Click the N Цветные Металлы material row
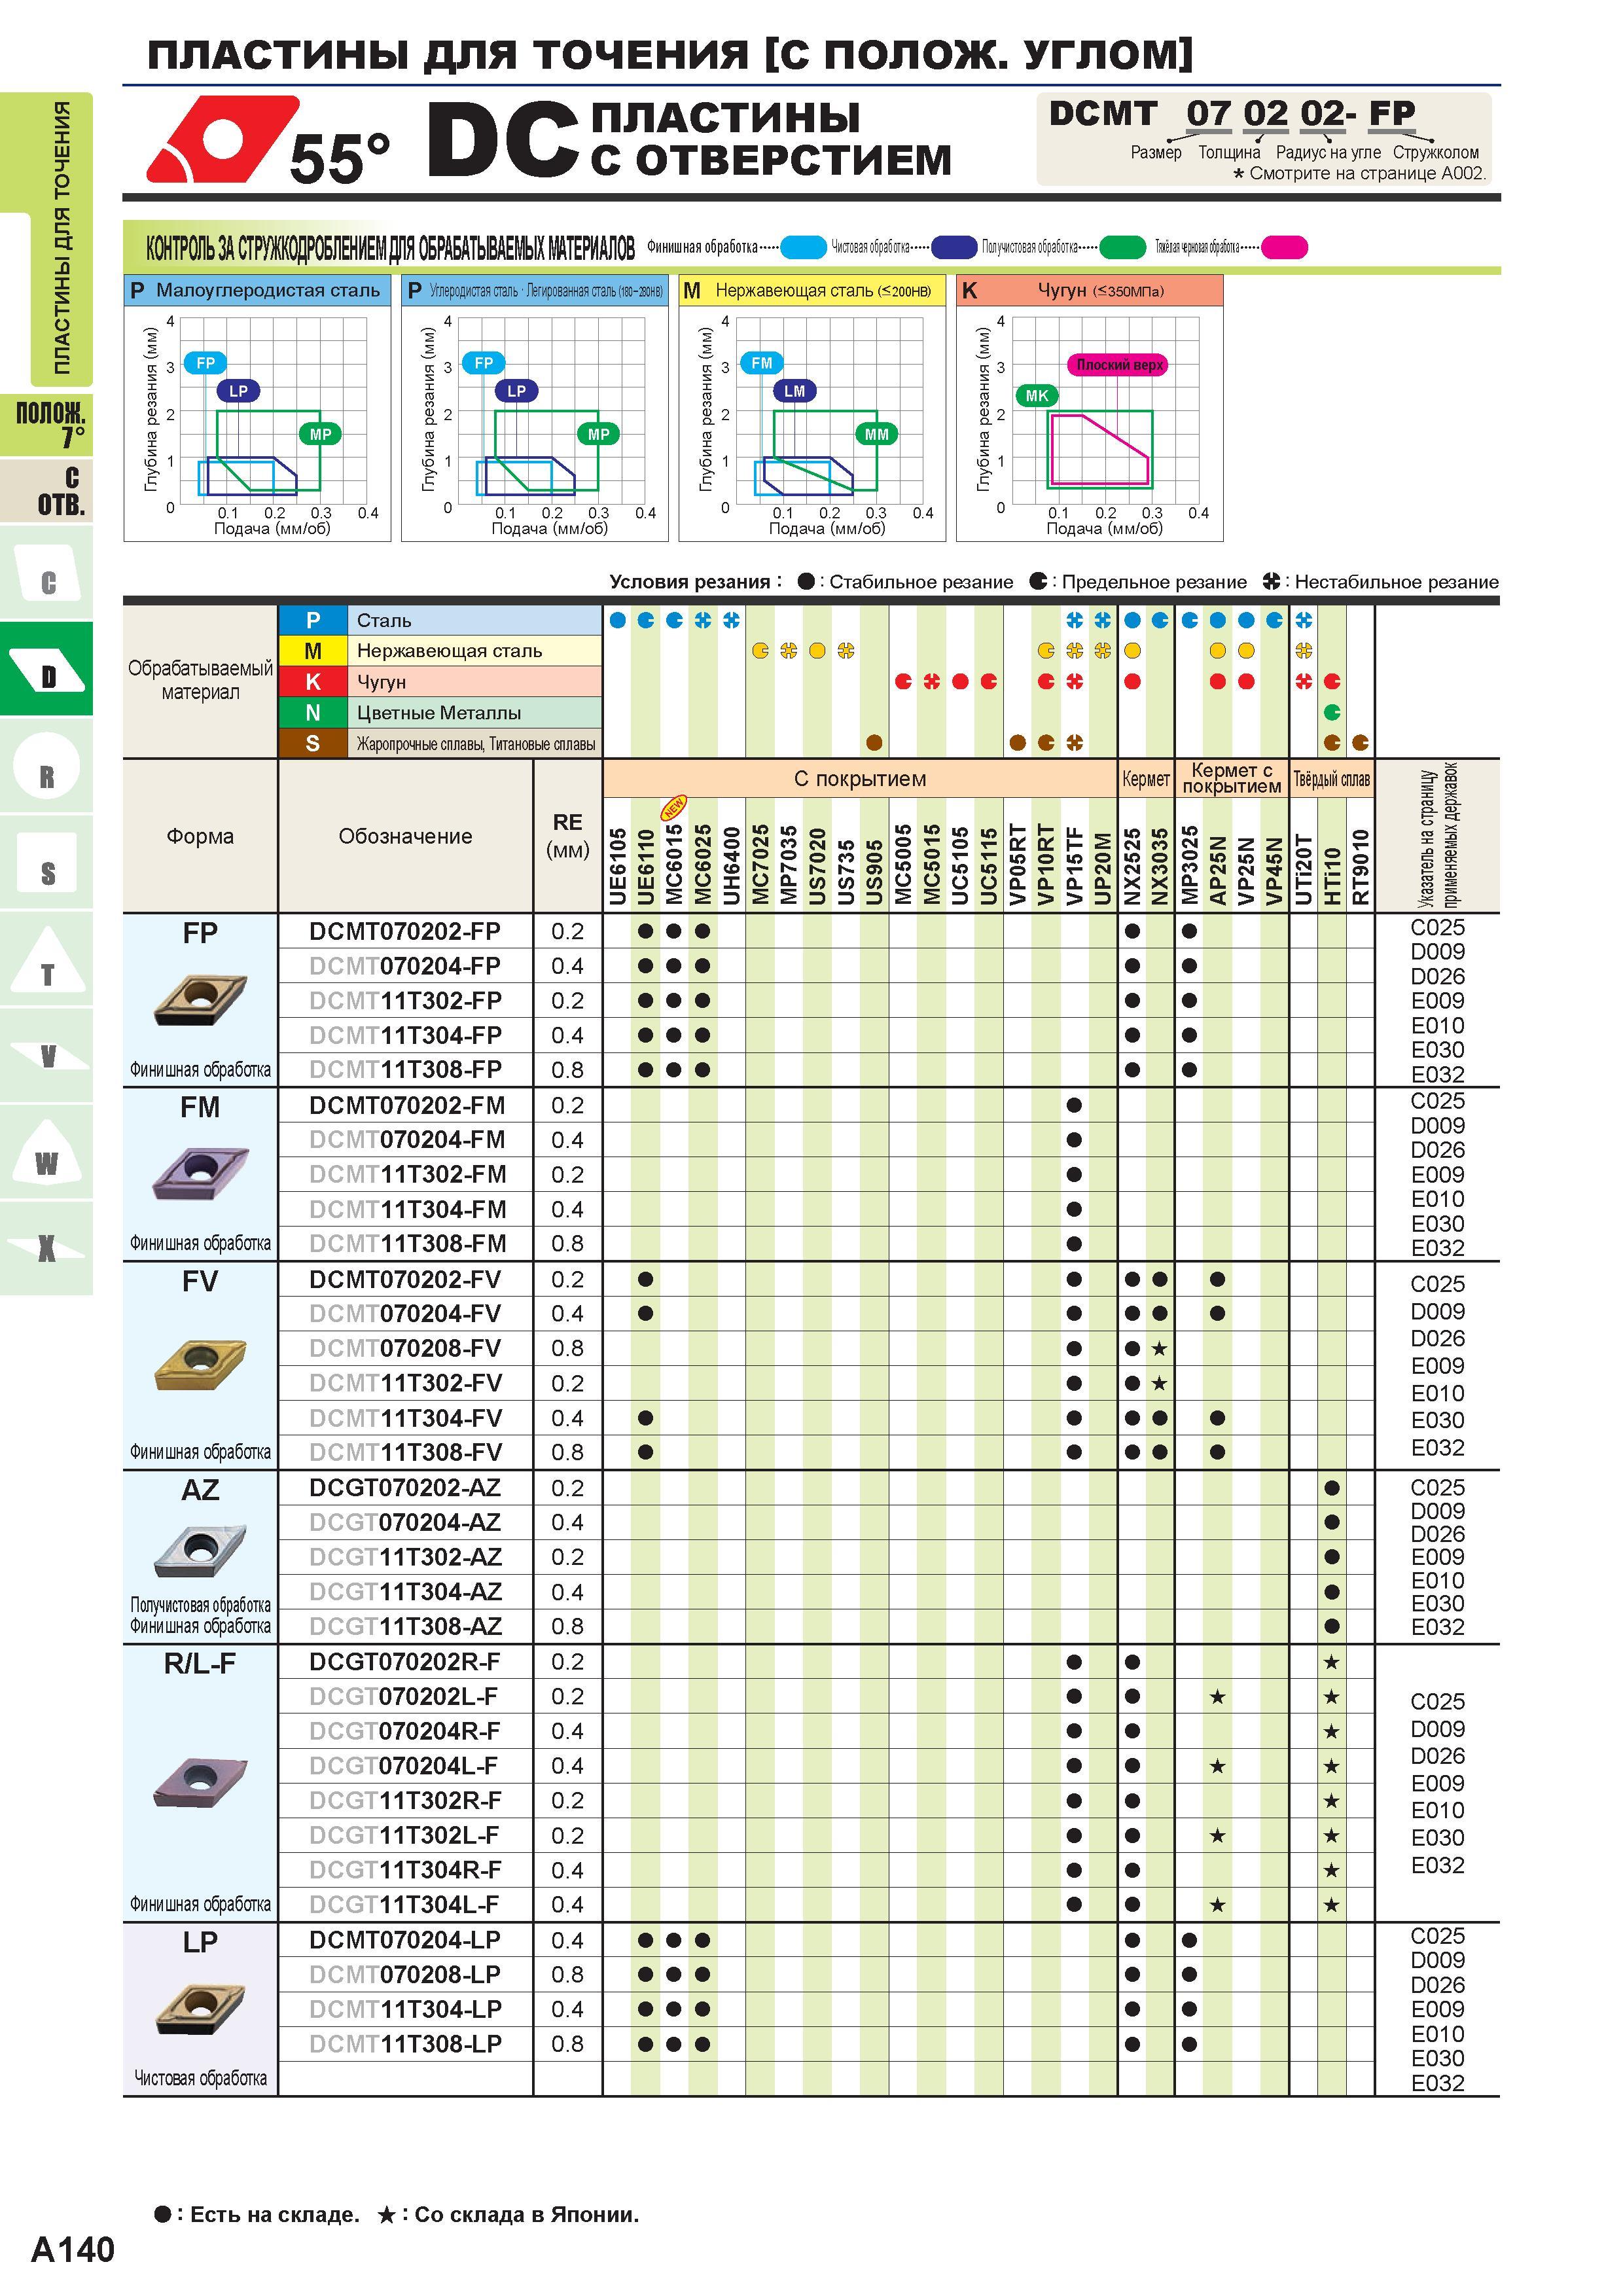Viewport: 1623px width, 2296px height. 440,713
